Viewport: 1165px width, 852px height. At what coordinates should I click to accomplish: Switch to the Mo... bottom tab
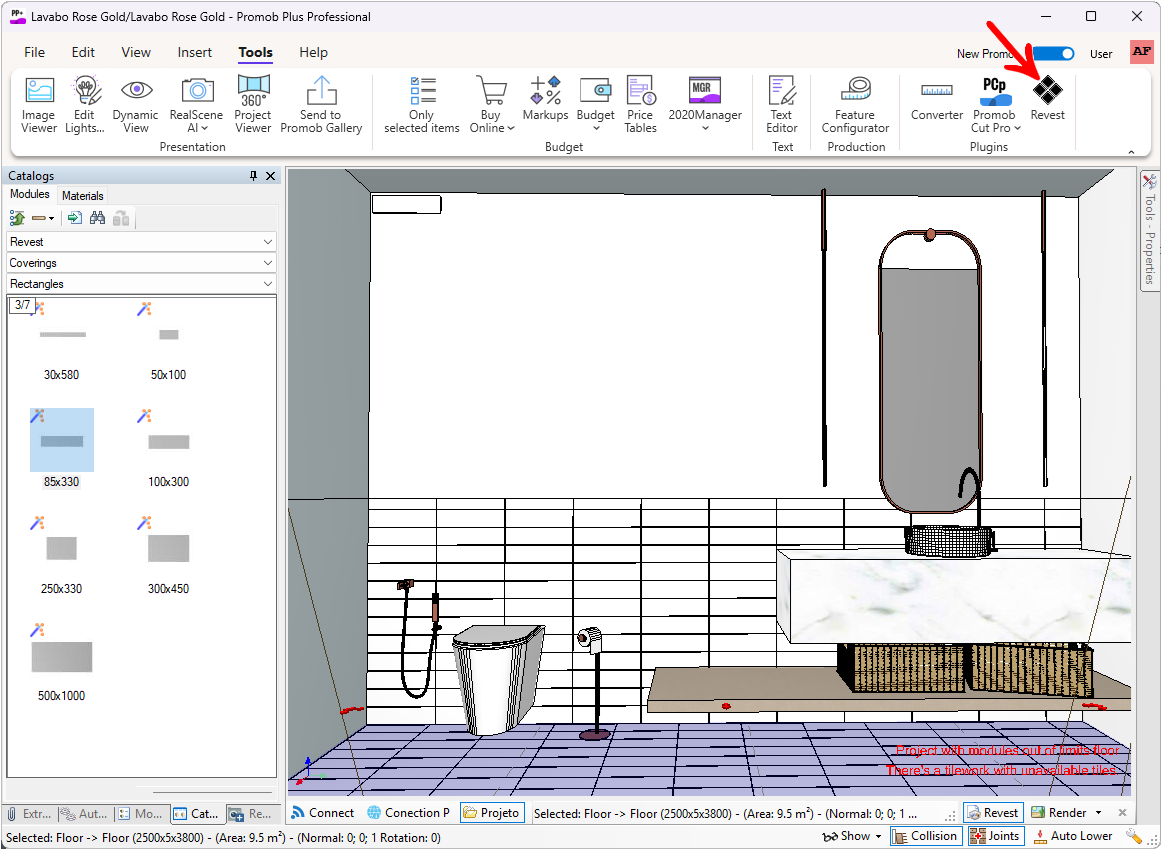click(x=140, y=814)
